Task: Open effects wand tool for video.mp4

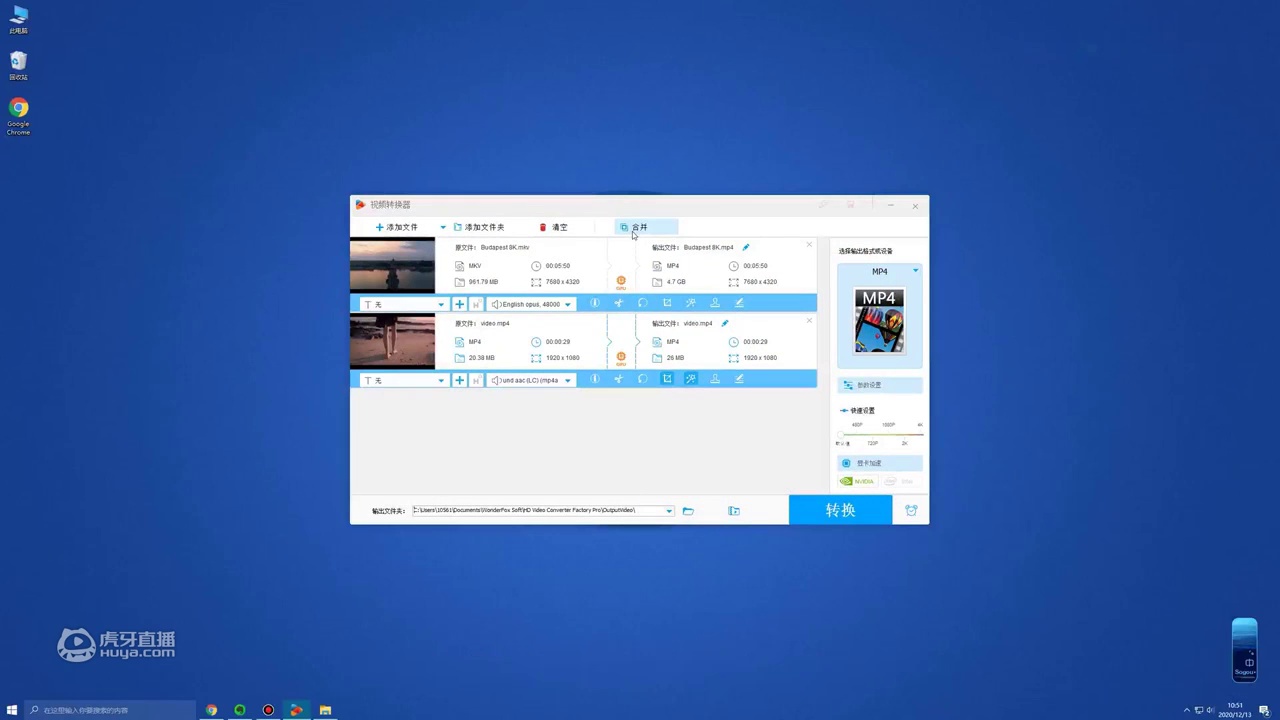Action: pyautogui.click(x=691, y=379)
